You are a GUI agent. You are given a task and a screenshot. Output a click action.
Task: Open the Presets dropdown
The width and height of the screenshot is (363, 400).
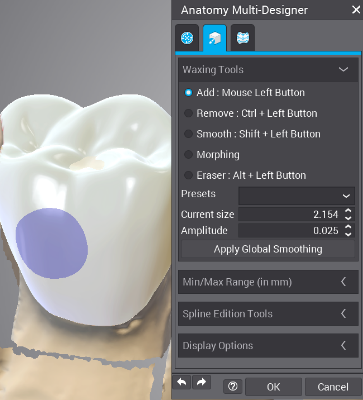pos(296,196)
